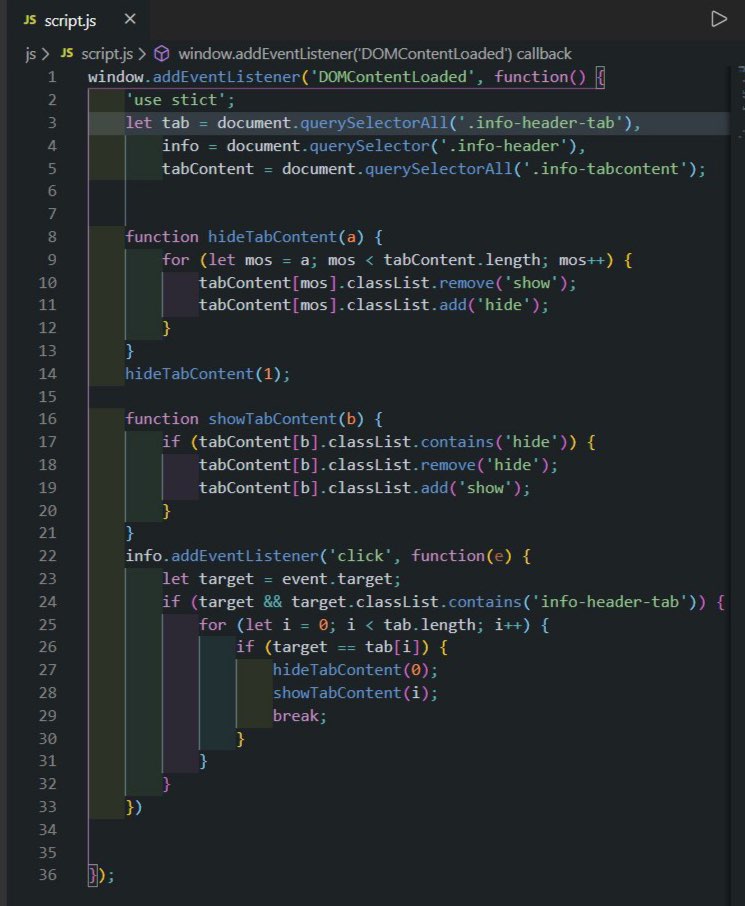The height and width of the screenshot is (906, 745).
Task: Click 'DOMContentLoaded' string on line 1
Action: pyautogui.click(x=392, y=77)
